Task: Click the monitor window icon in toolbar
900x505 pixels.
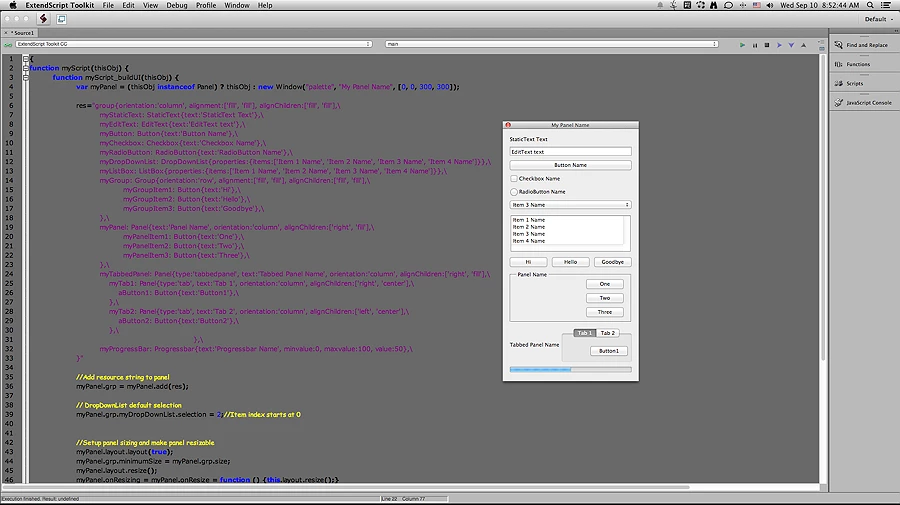Action: (x=61, y=19)
